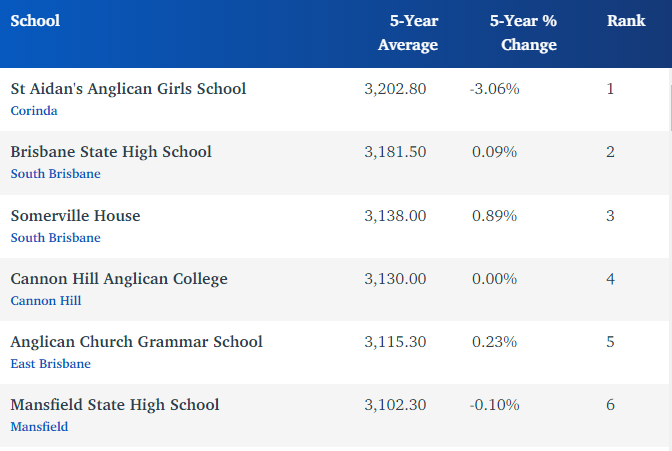The image size is (672, 451).
Task: Open Anglican Church Grammar School
Action: pyautogui.click(x=136, y=342)
